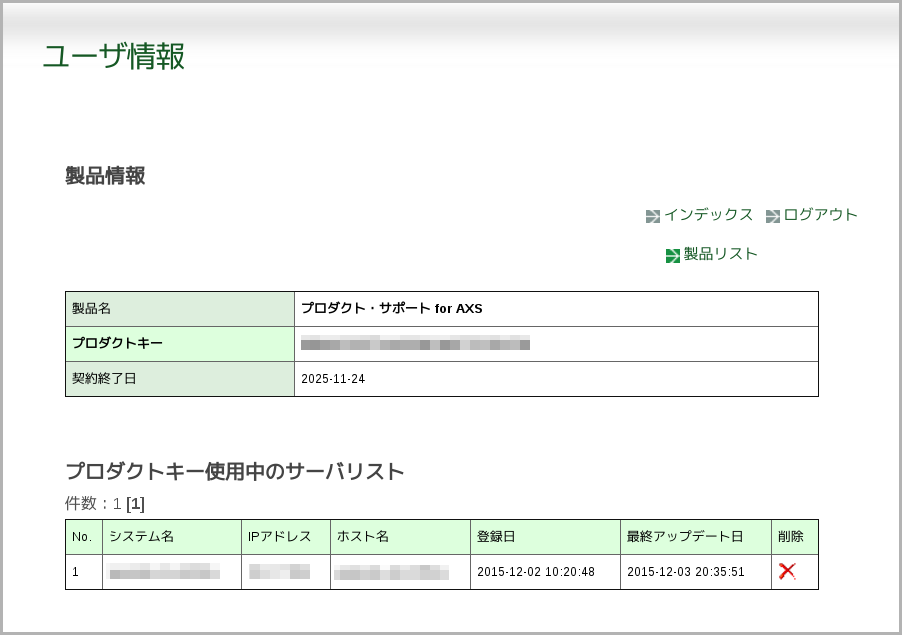902x635 pixels.
Task: Select the registration timestamp 2015-12-02 10:20:48
Action: pyautogui.click(x=536, y=572)
